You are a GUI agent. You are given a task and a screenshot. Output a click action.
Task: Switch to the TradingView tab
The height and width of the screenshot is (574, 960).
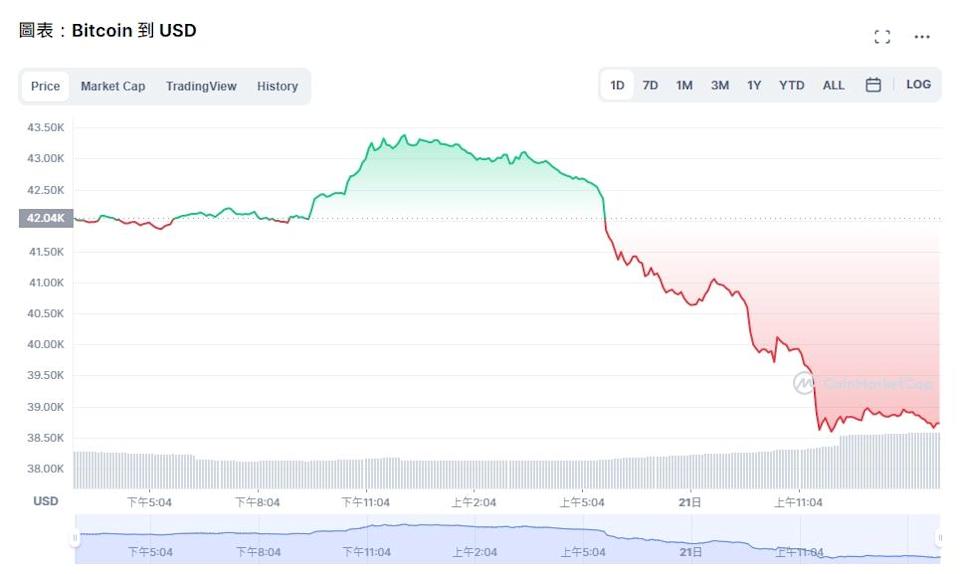(200, 86)
